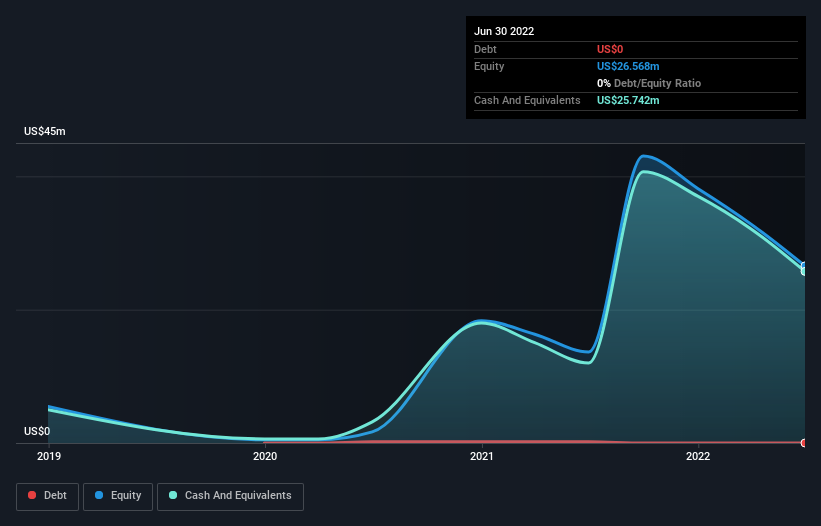
Task: Click the Cash And Equivalents label in tooltip
Action: (x=527, y=100)
